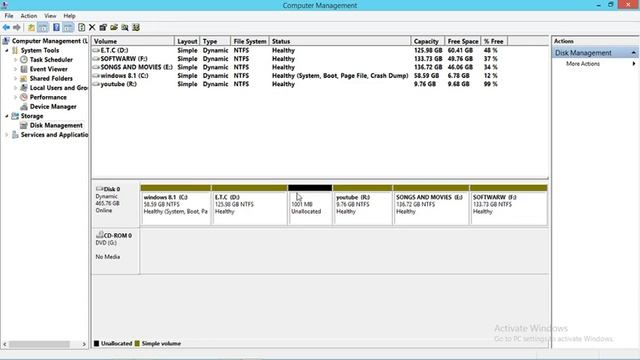Screen dimensions: 640x360
Task: Select Disk Management in the tree
Action: pyautogui.click(x=56, y=125)
